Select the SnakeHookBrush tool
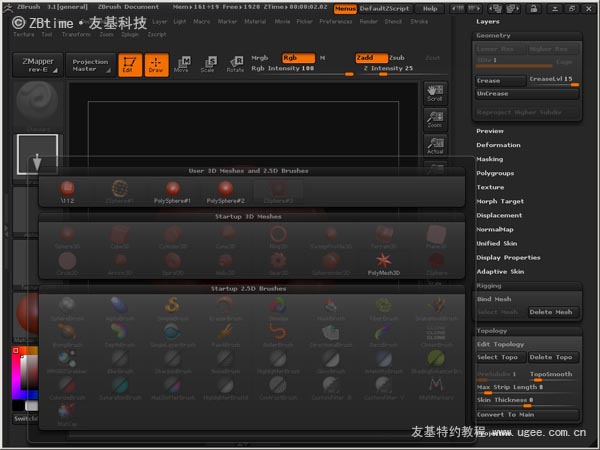This screenshot has height=450, width=600. coord(436,309)
